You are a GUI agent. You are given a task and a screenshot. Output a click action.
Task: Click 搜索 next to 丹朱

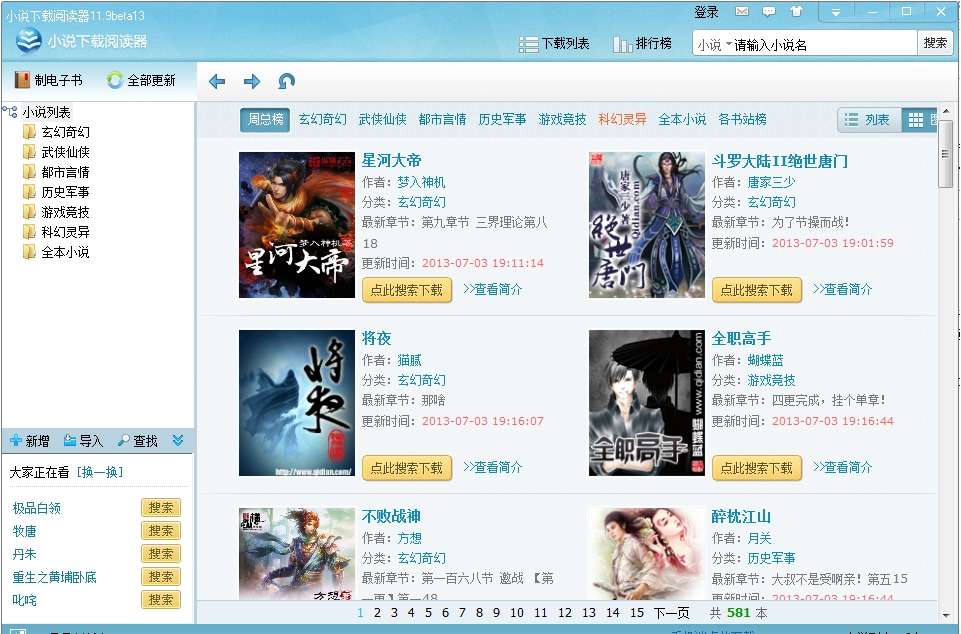coord(161,554)
